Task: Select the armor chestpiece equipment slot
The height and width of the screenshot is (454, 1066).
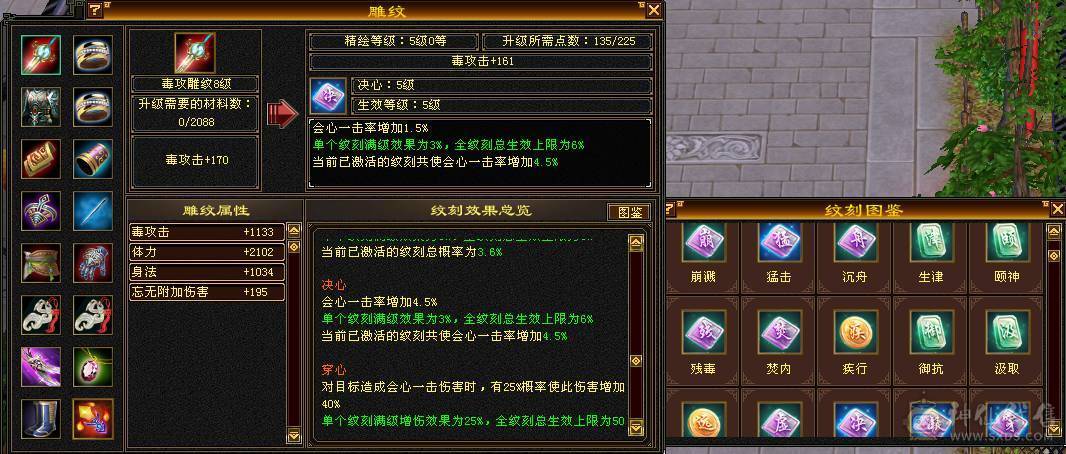Action: click(40, 107)
